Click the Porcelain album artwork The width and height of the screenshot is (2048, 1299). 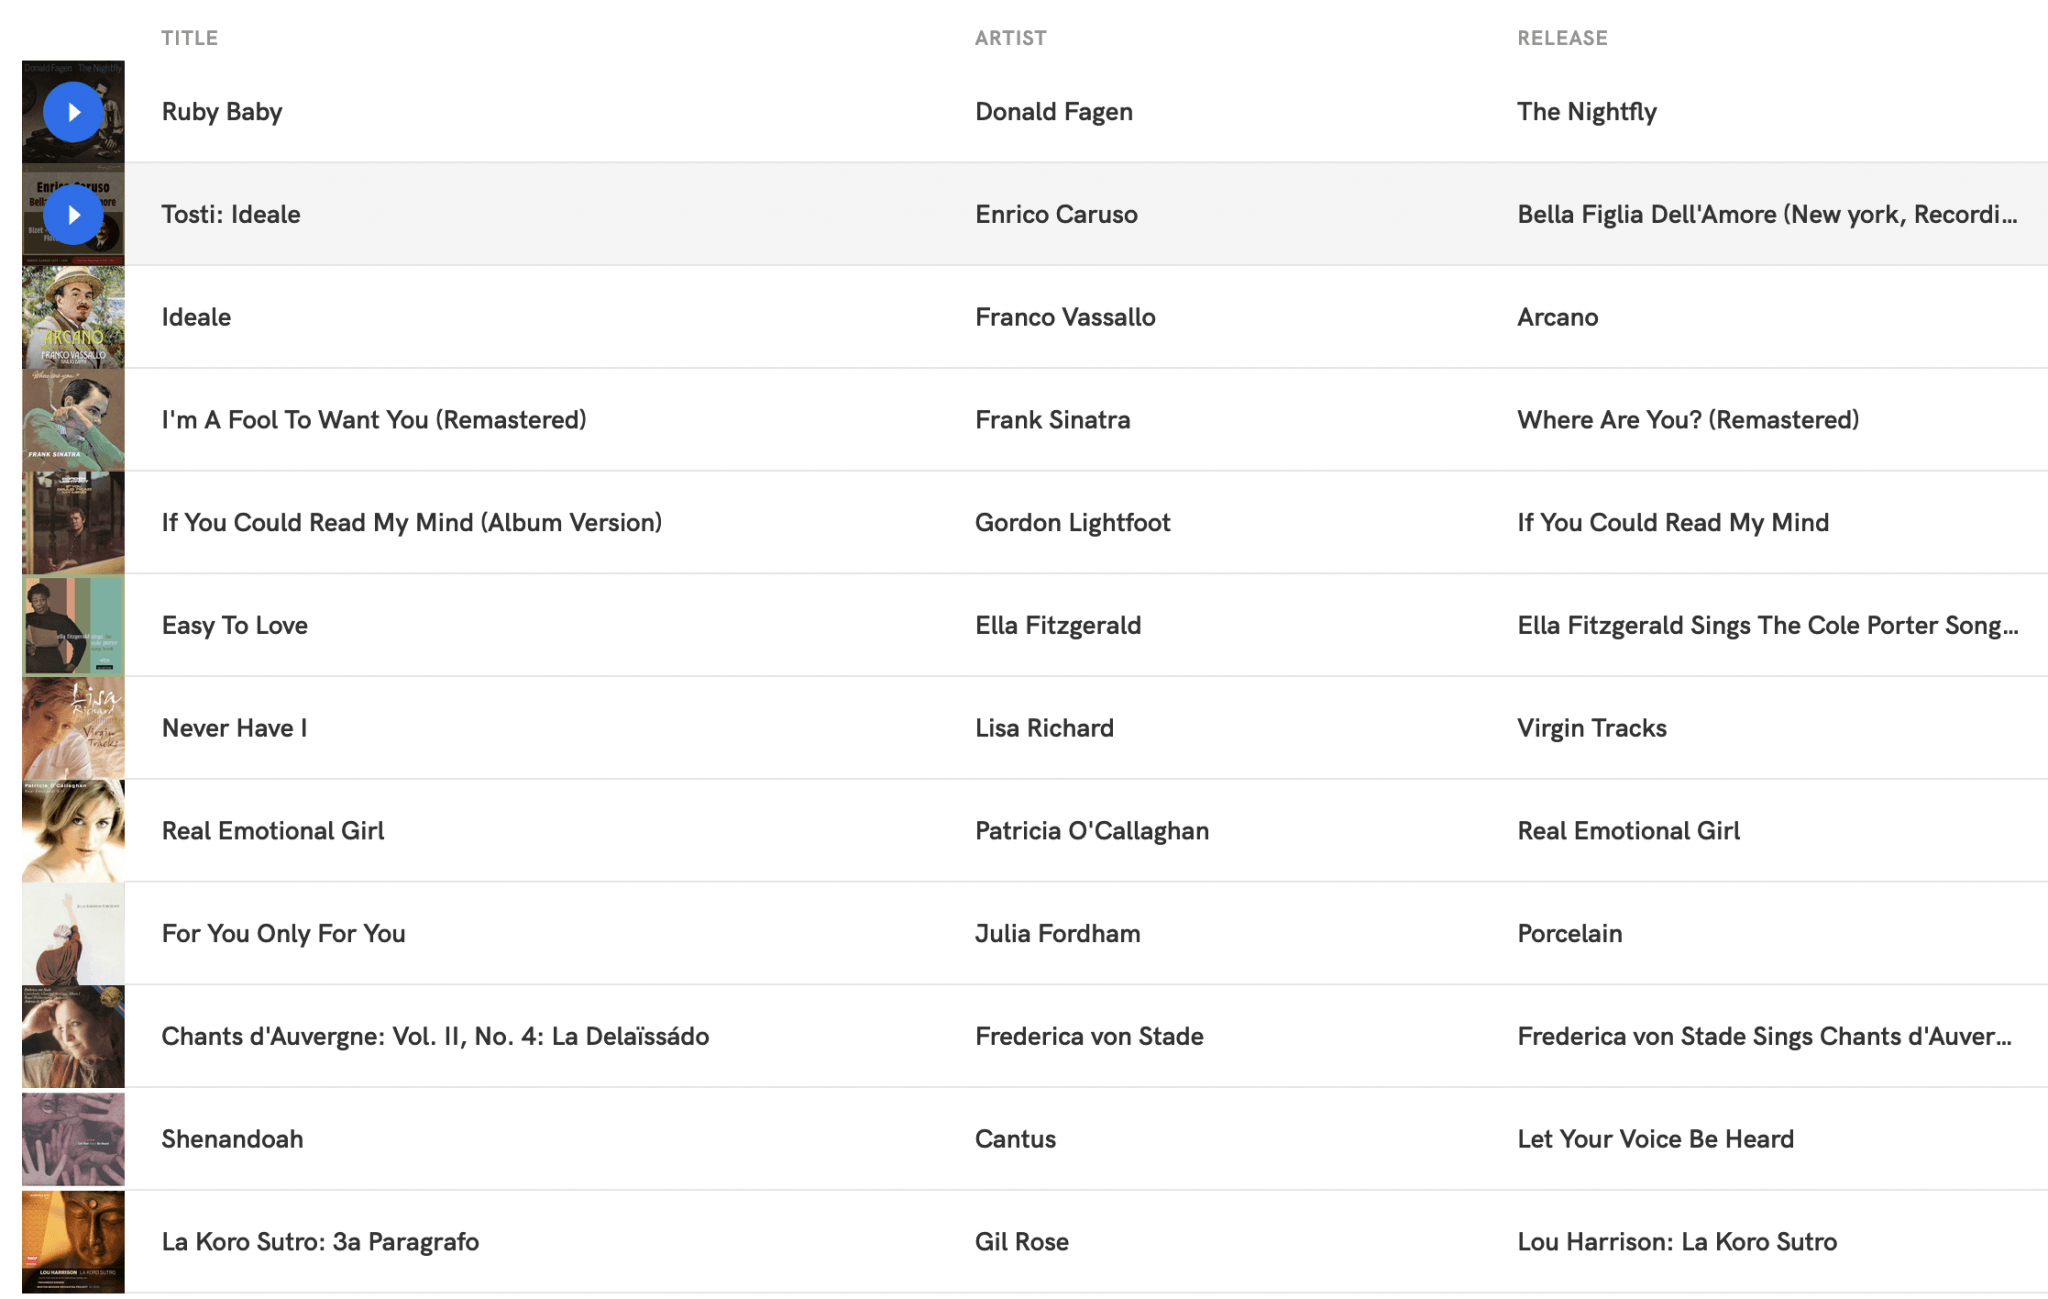pos(73,934)
